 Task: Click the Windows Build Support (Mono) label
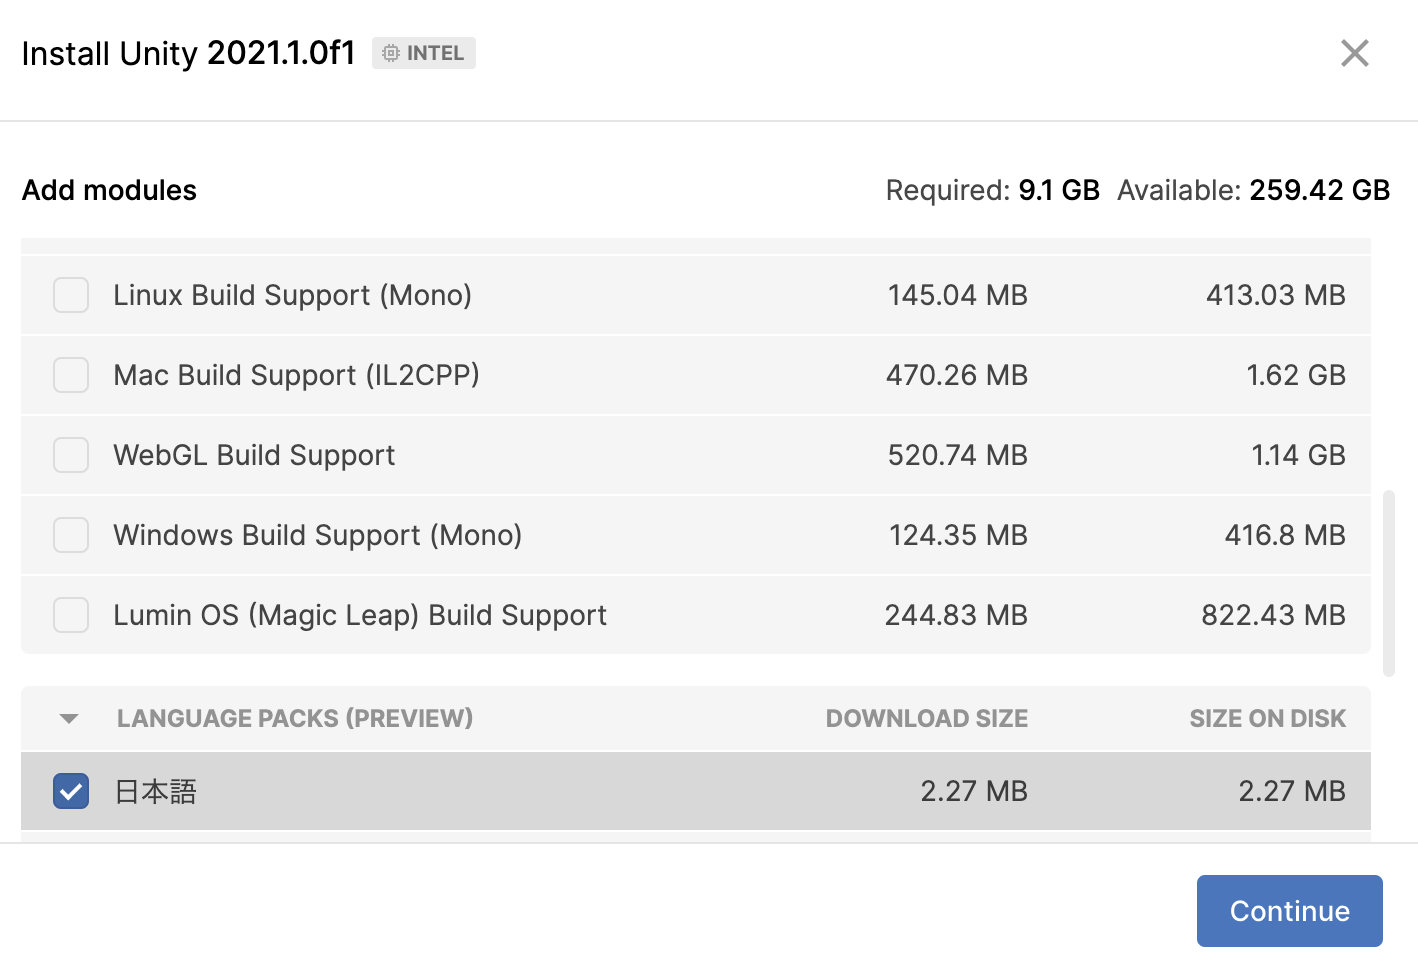(x=317, y=535)
